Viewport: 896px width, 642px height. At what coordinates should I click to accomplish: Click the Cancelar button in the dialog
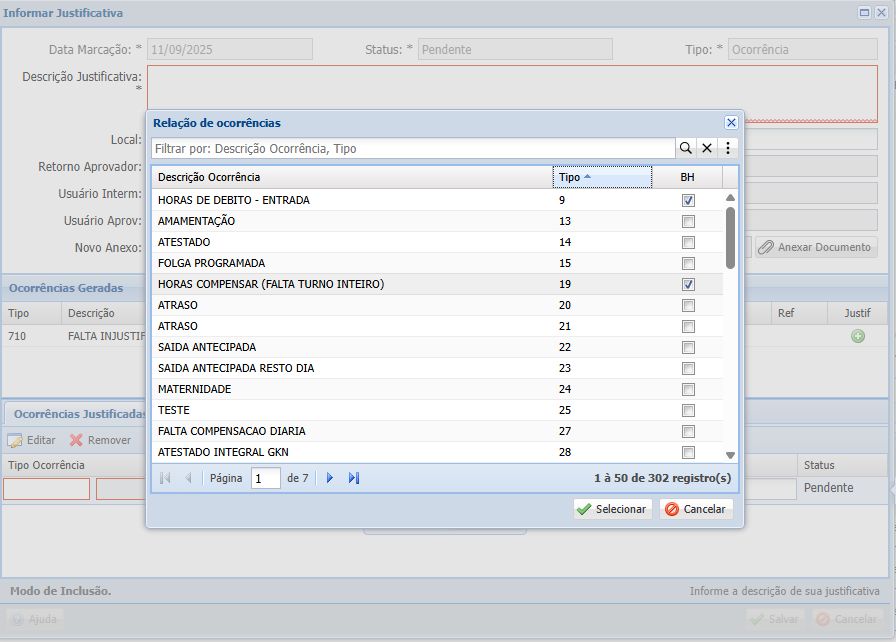coord(696,509)
